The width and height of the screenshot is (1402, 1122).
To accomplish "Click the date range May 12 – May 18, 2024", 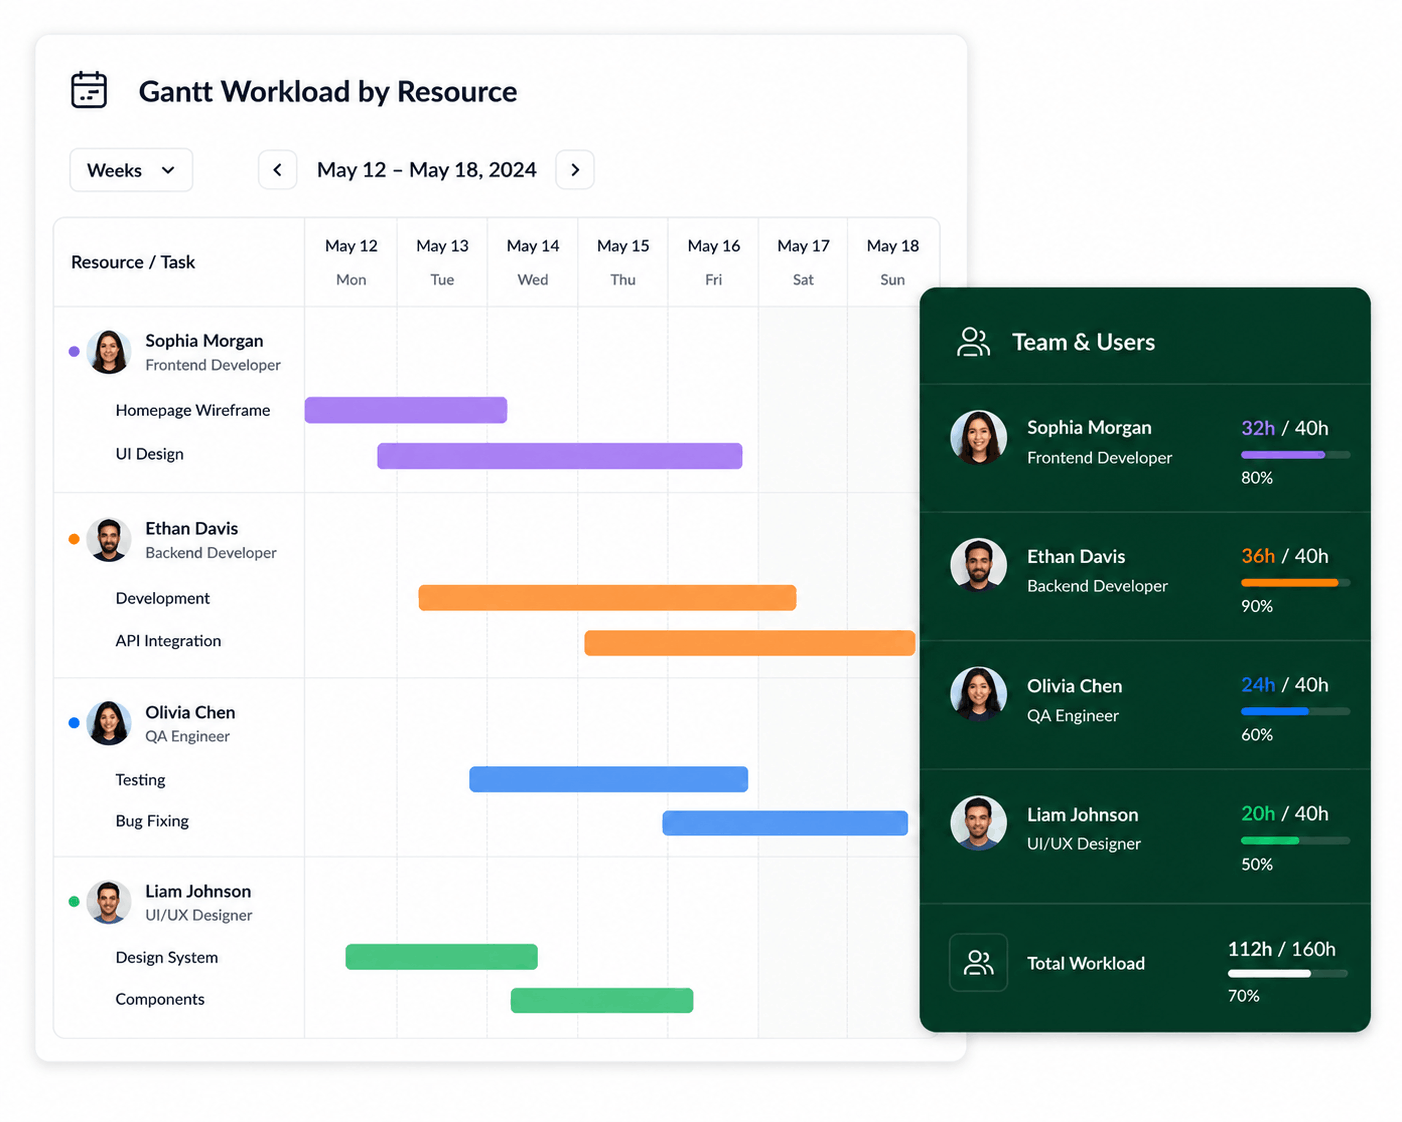I will pos(427,170).
